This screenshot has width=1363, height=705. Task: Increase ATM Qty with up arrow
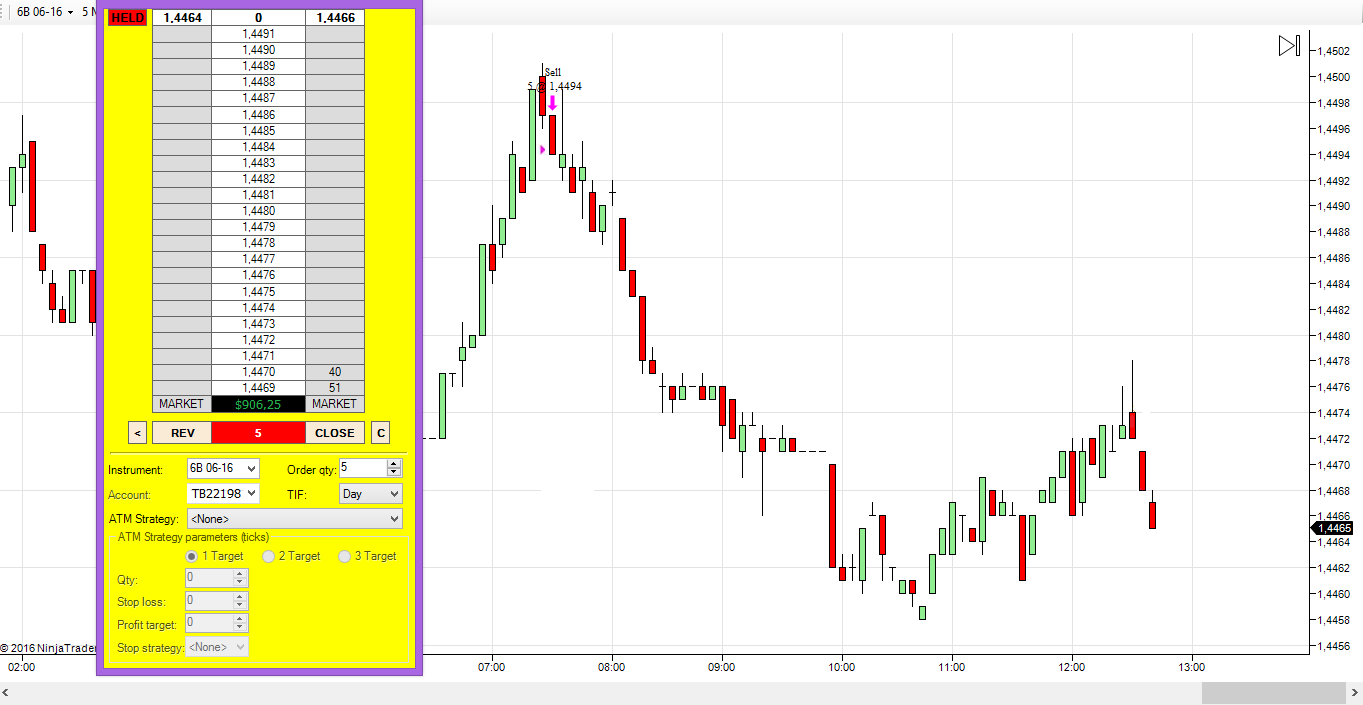239,574
